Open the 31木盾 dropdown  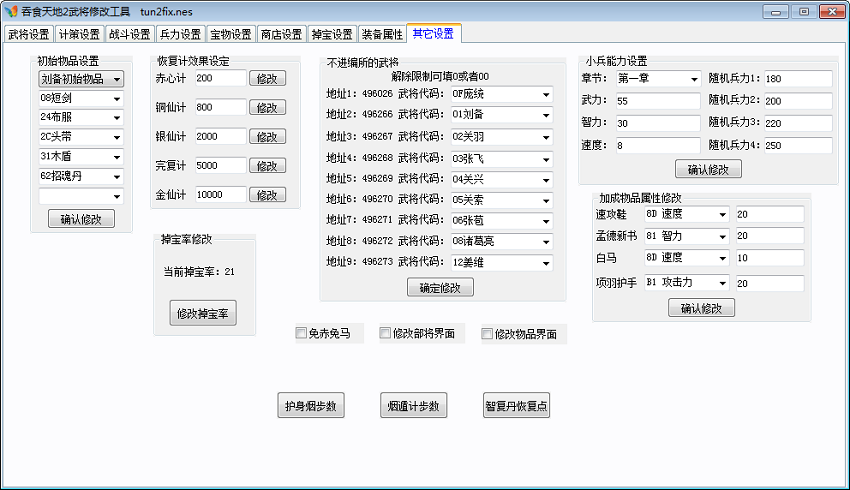click(81, 157)
